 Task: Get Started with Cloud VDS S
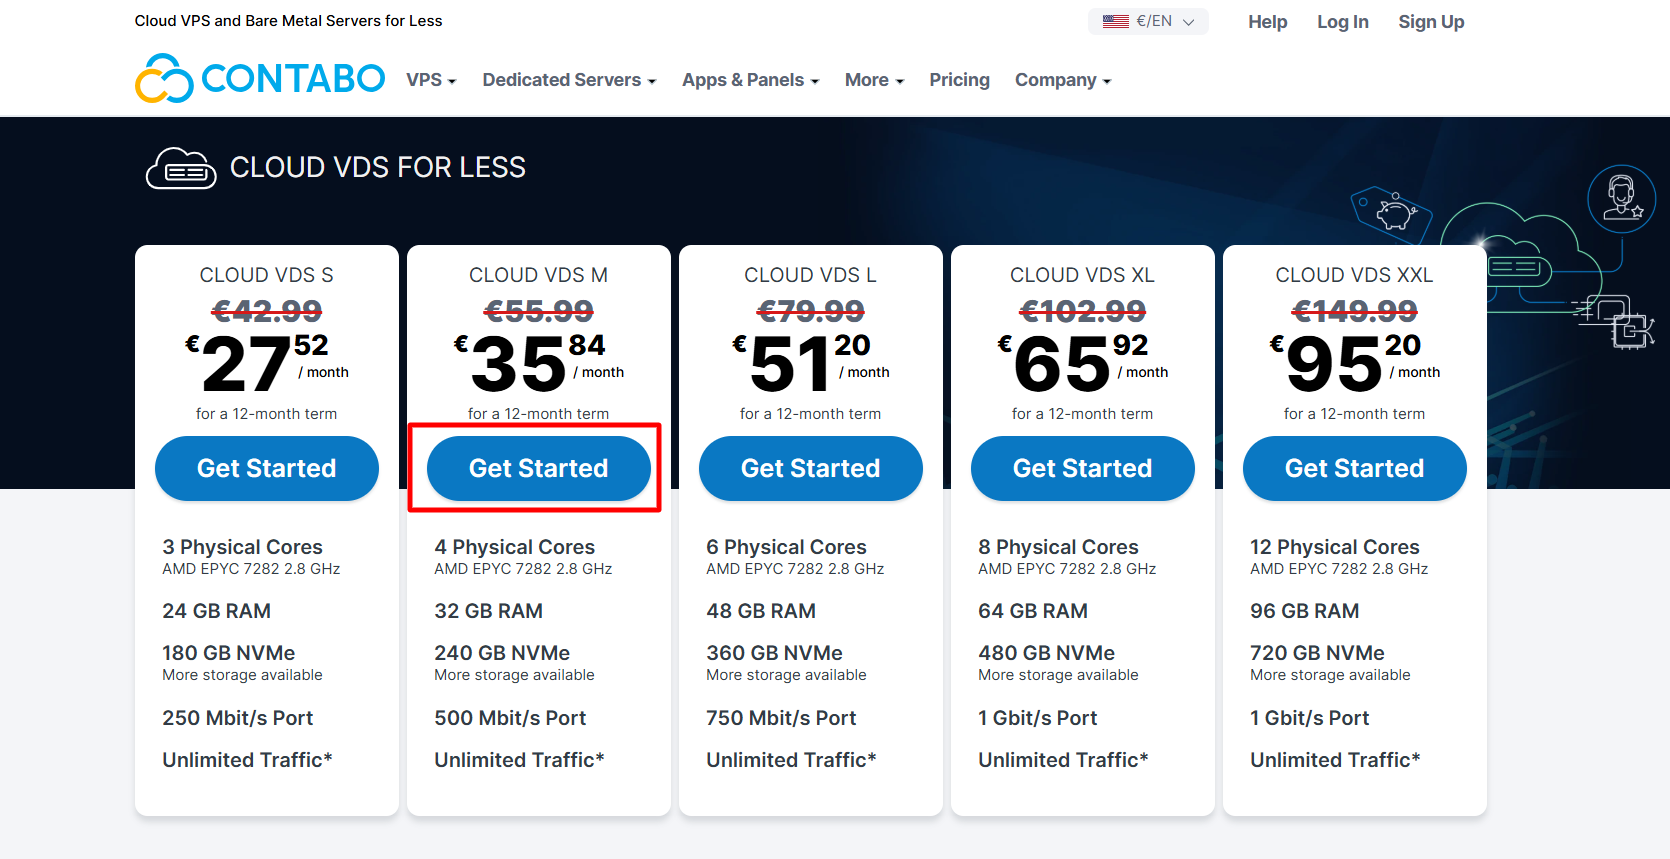tap(267, 468)
